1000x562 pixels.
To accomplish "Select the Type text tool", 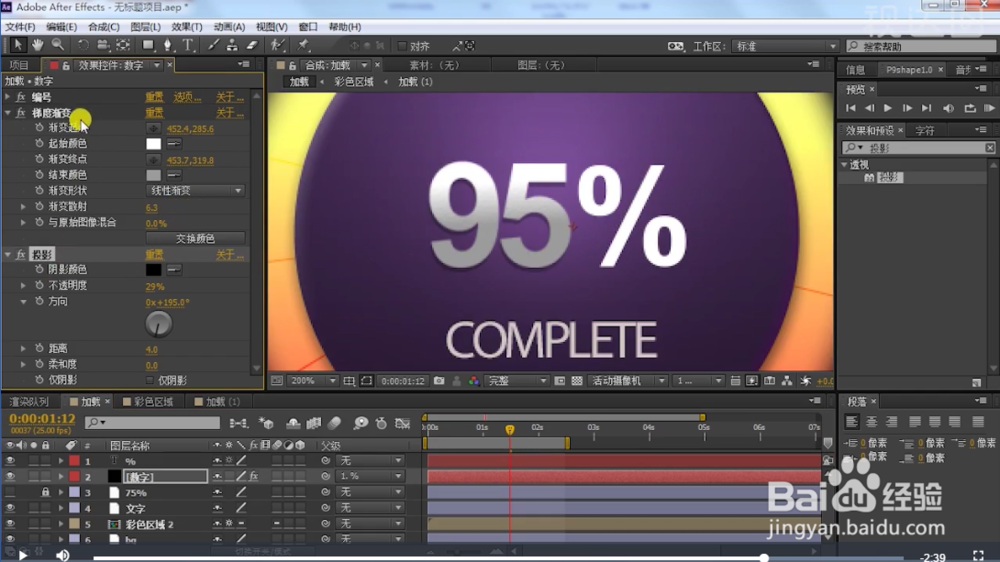I will coord(188,45).
